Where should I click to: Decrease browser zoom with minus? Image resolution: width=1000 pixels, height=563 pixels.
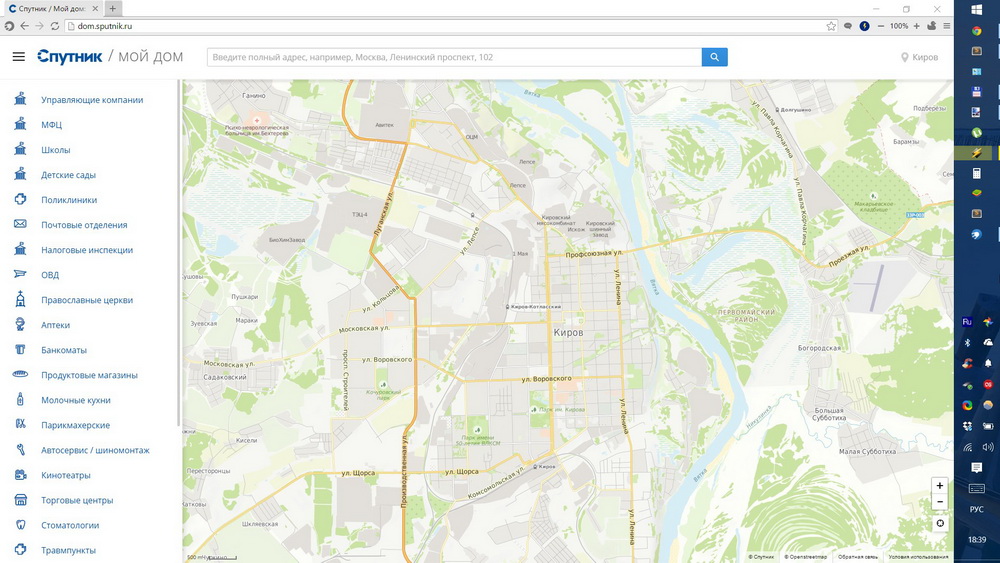tap(881, 26)
